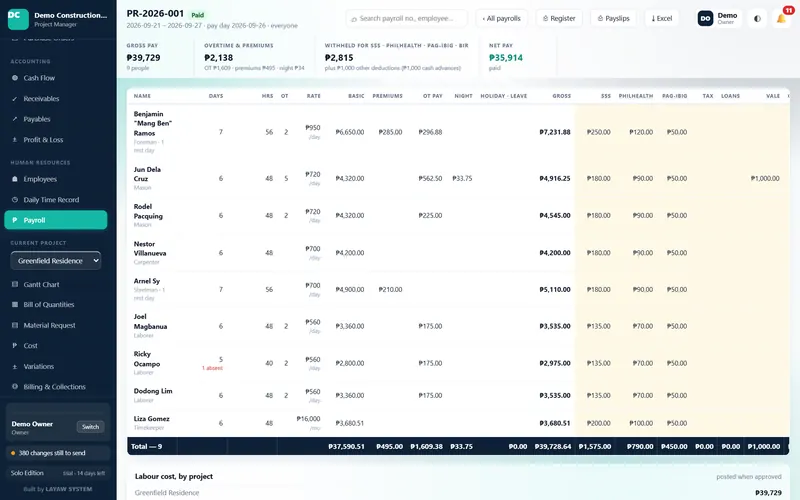Click Nestor Villanueva name
Viewport: 800px width, 500px height.
149,248
